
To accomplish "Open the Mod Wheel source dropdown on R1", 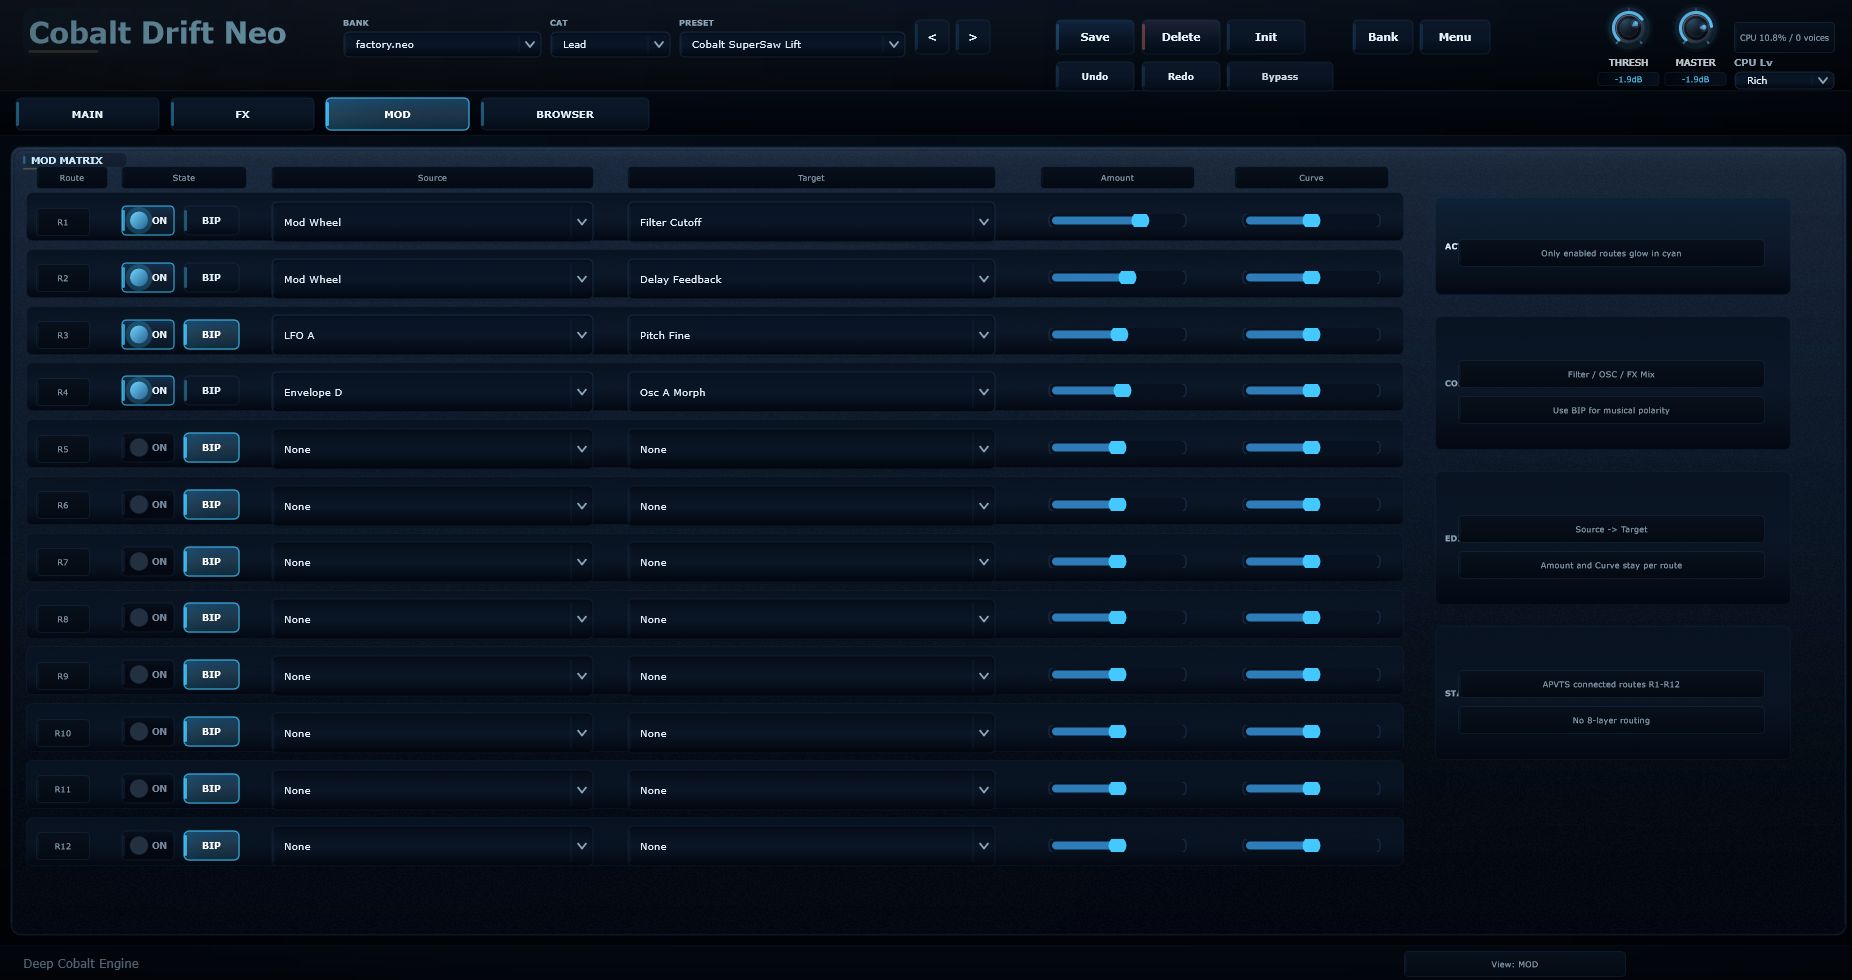I will click(432, 222).
